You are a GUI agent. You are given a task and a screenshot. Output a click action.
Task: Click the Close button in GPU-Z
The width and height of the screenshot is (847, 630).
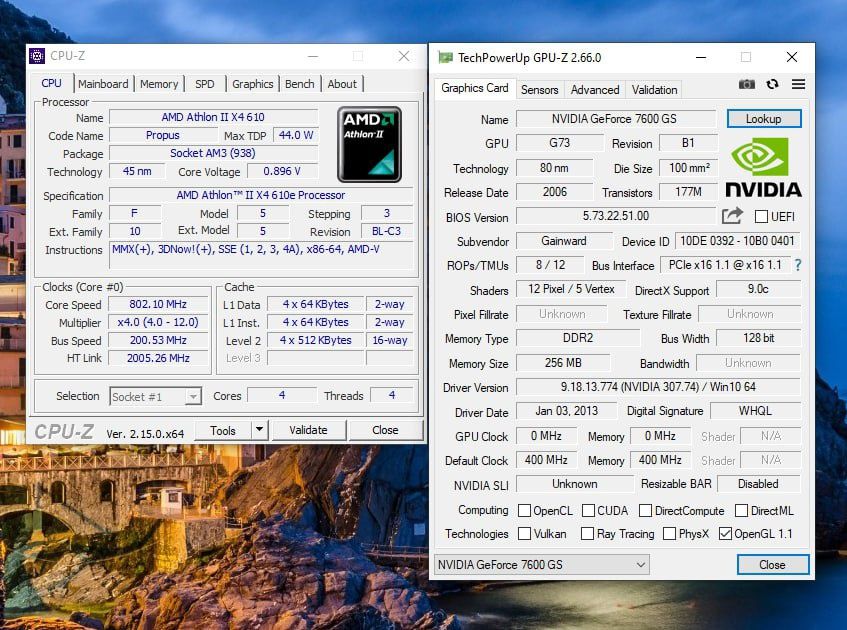click(x=772, y=565)
